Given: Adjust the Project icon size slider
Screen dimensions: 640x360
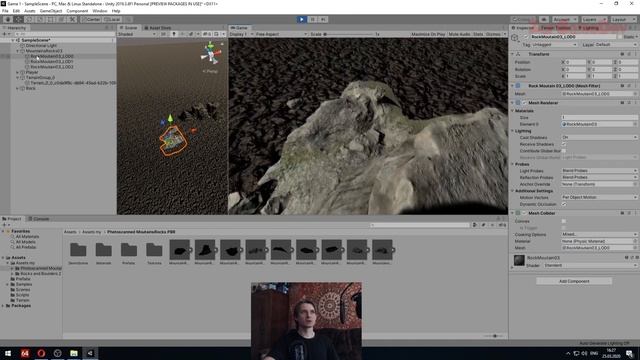Looking at the screenshot, I should point(493,336).
